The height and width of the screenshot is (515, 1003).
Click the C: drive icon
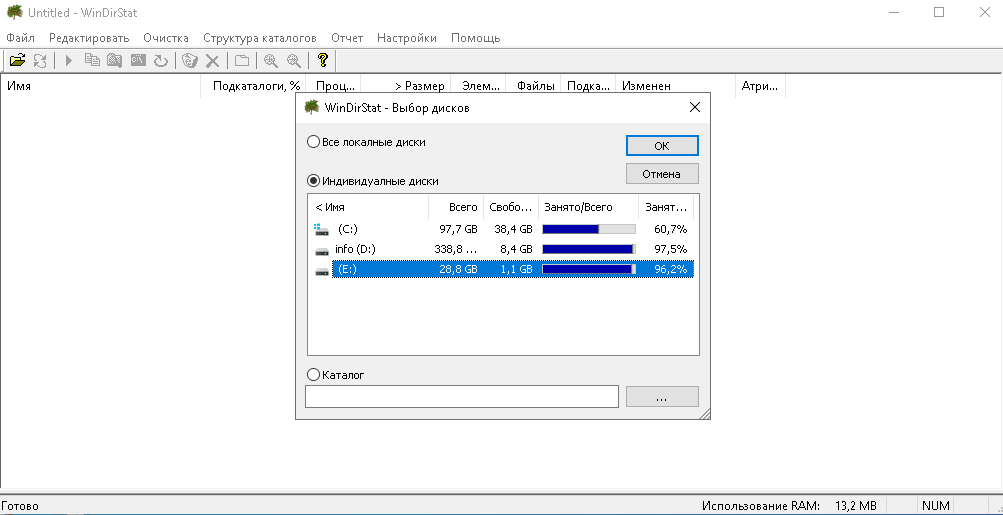coord(322,229)
